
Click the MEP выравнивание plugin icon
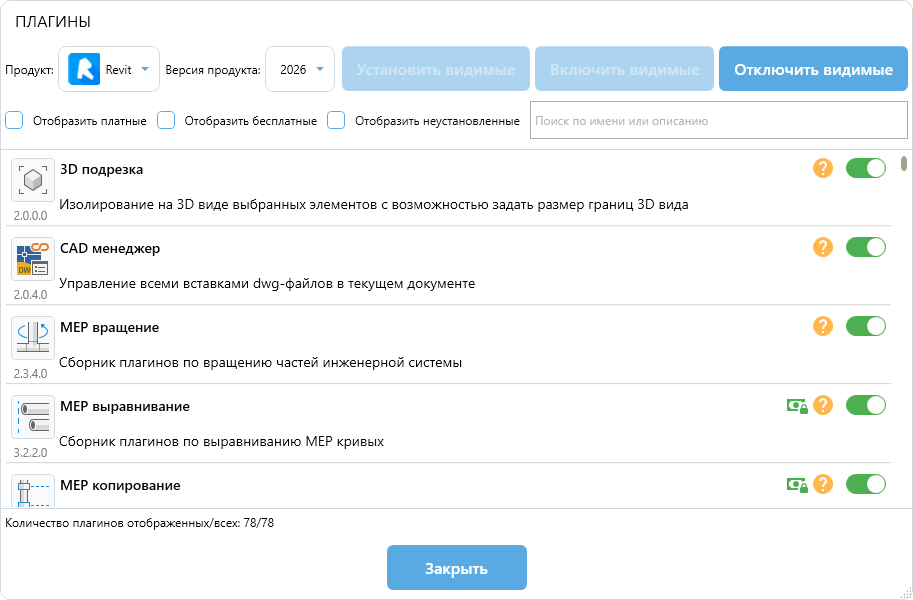[x=33, y=416]
